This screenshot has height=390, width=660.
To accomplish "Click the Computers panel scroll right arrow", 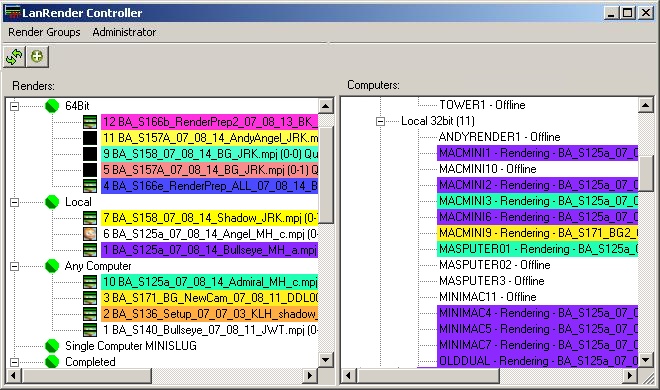I will 630,375.
